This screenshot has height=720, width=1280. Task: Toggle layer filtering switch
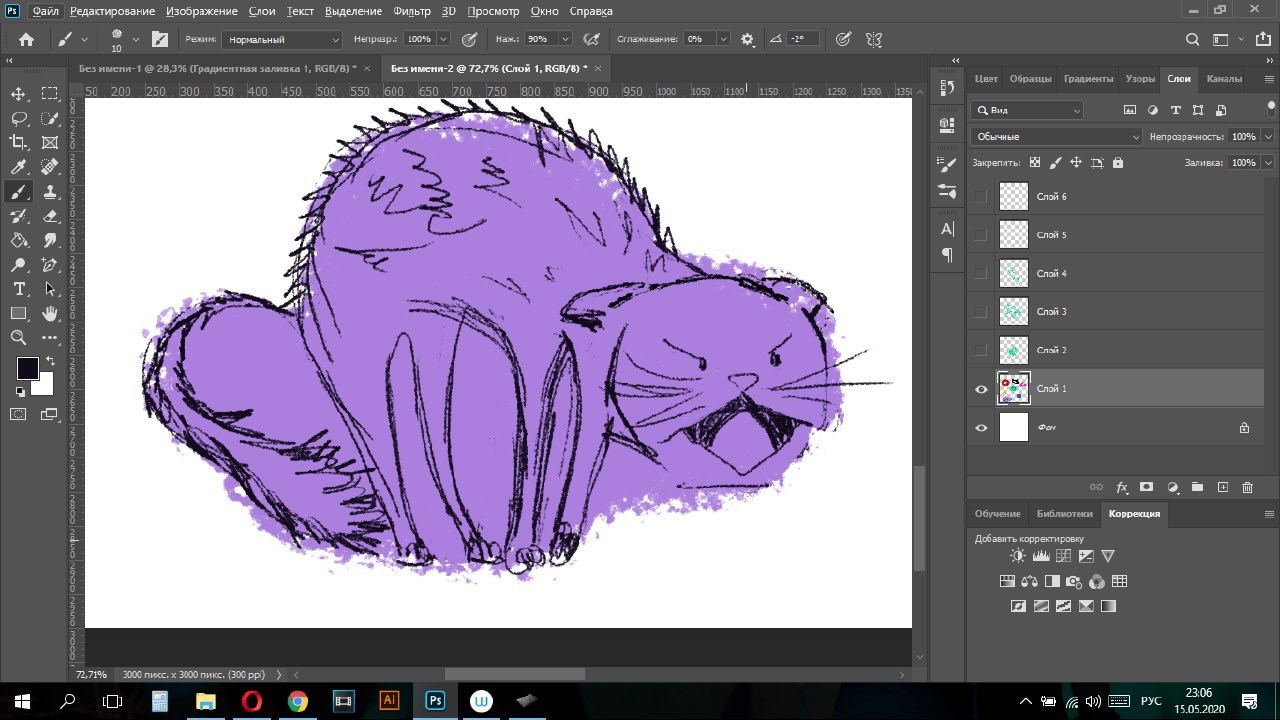1271,108
